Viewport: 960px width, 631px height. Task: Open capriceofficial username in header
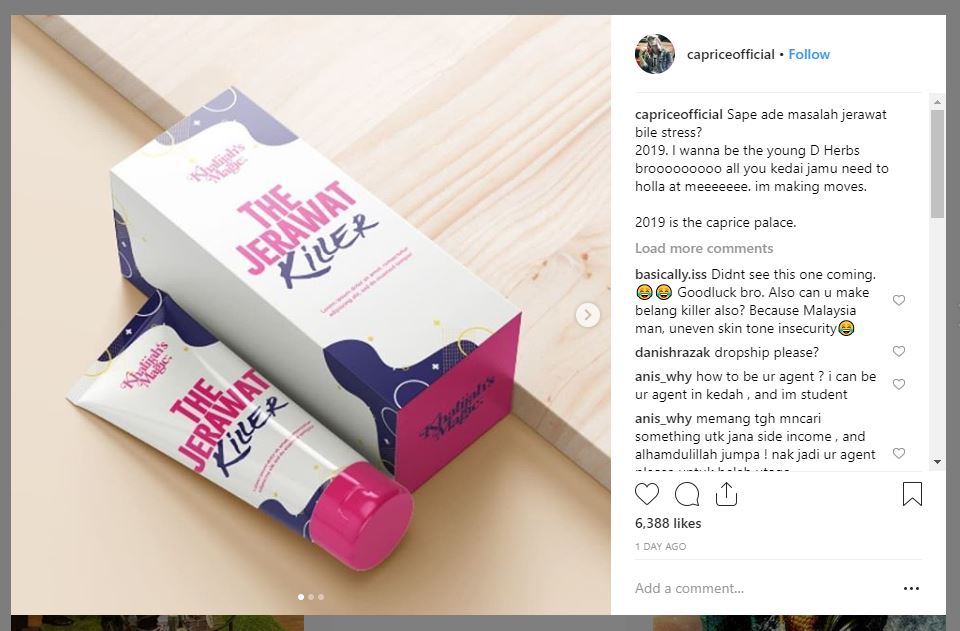(730, 54)
